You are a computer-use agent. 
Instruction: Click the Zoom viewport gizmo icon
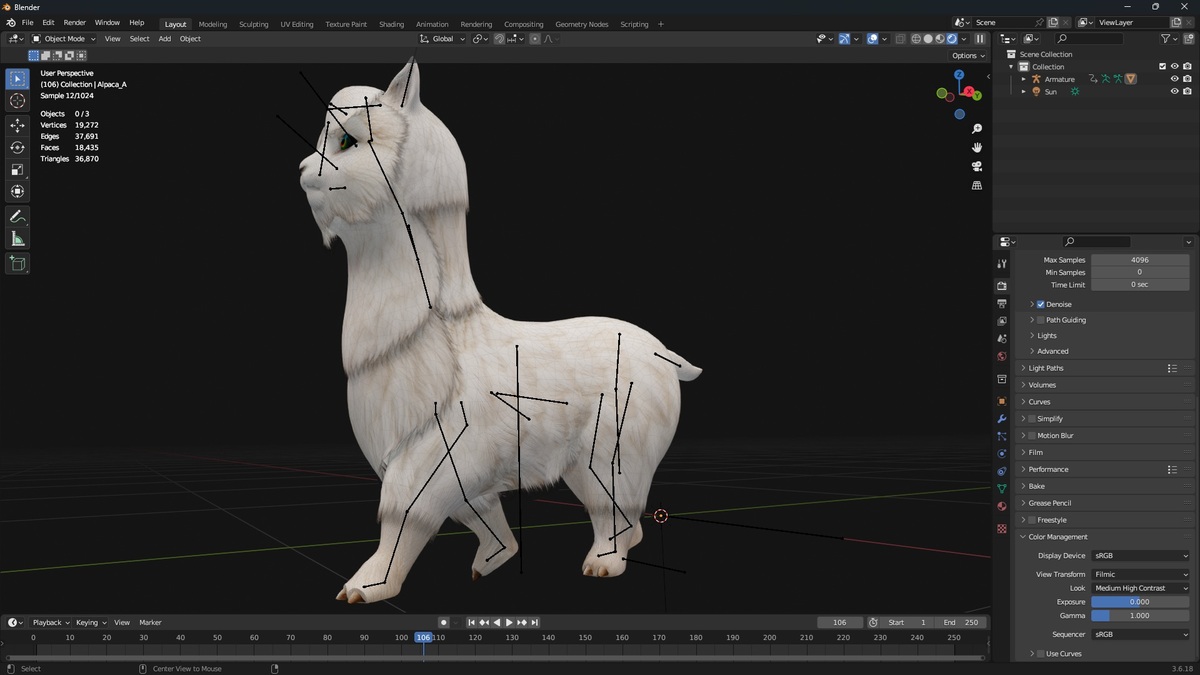click(977, 129)
